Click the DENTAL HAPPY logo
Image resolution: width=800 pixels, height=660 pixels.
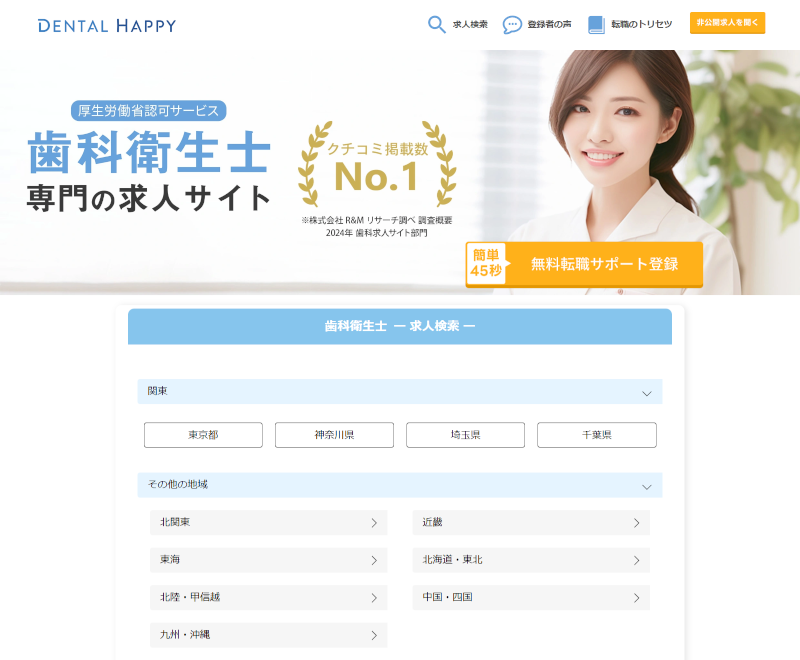click(105, 23)
